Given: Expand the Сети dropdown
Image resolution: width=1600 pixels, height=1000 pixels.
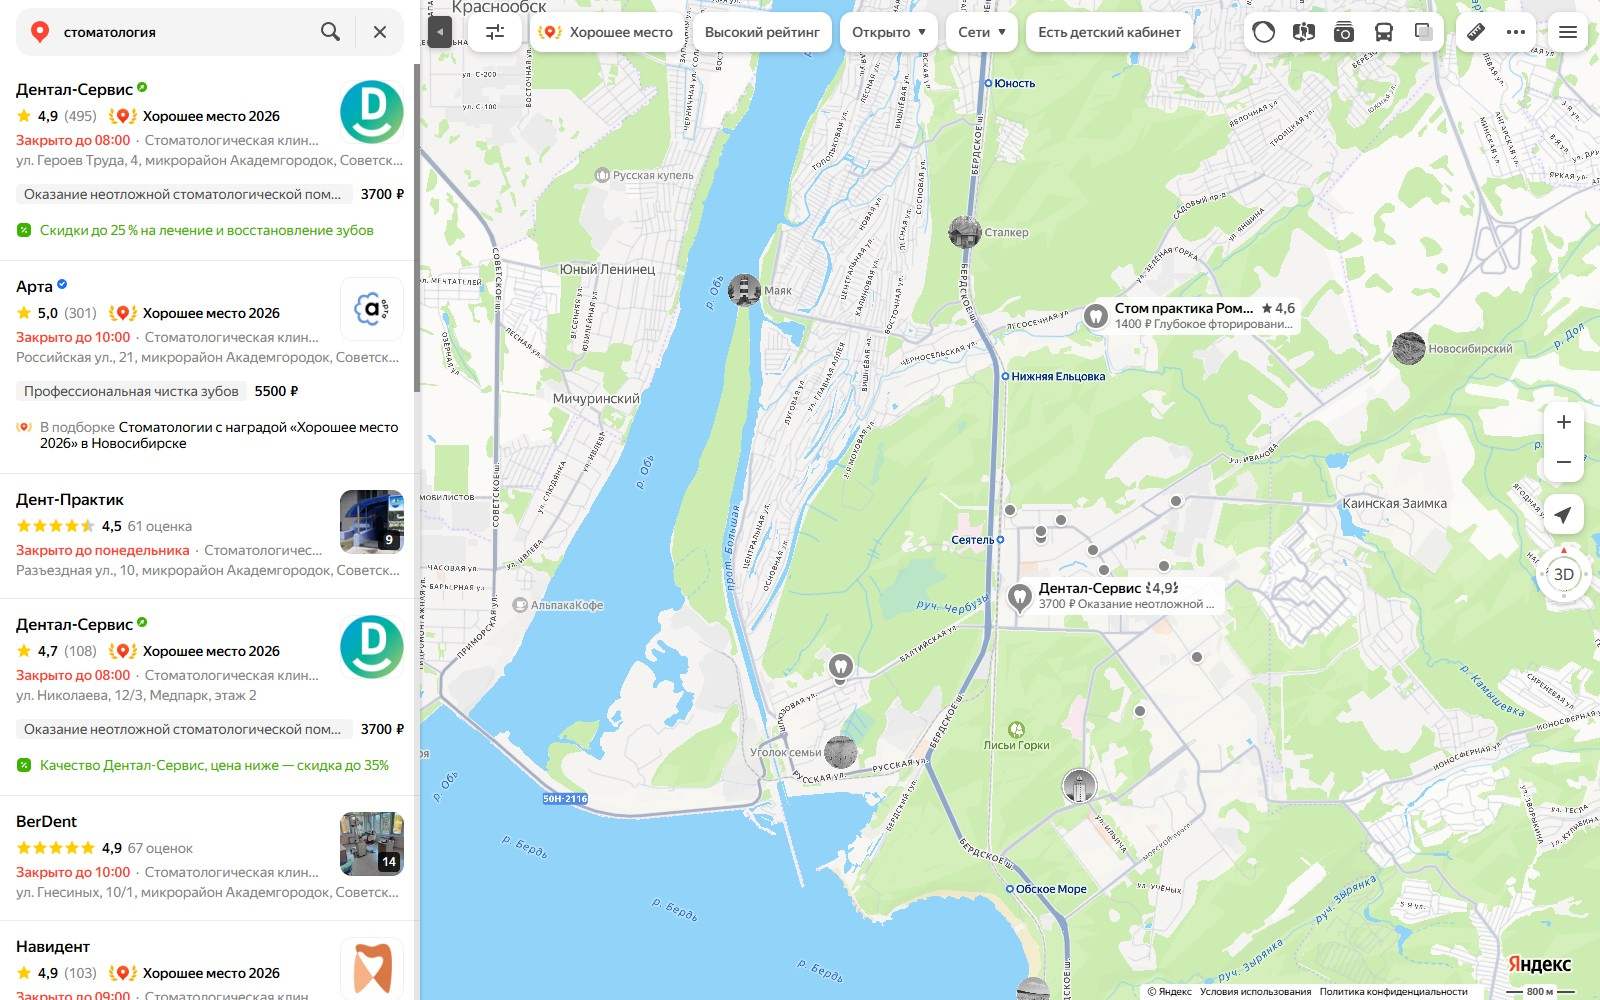Looking at the screenshot, I should 981,32.
